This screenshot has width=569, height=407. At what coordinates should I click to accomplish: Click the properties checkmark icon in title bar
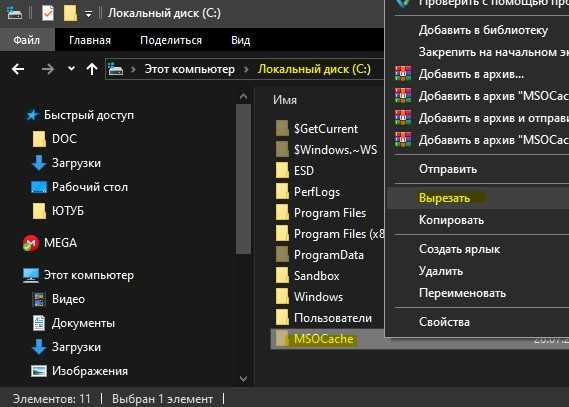pos(48,13)
